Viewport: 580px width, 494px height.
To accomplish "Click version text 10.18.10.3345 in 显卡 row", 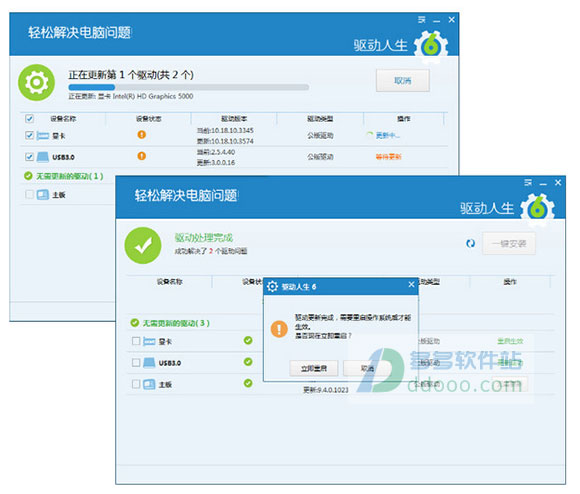I will pyautogui.click(x=232, y=131).
